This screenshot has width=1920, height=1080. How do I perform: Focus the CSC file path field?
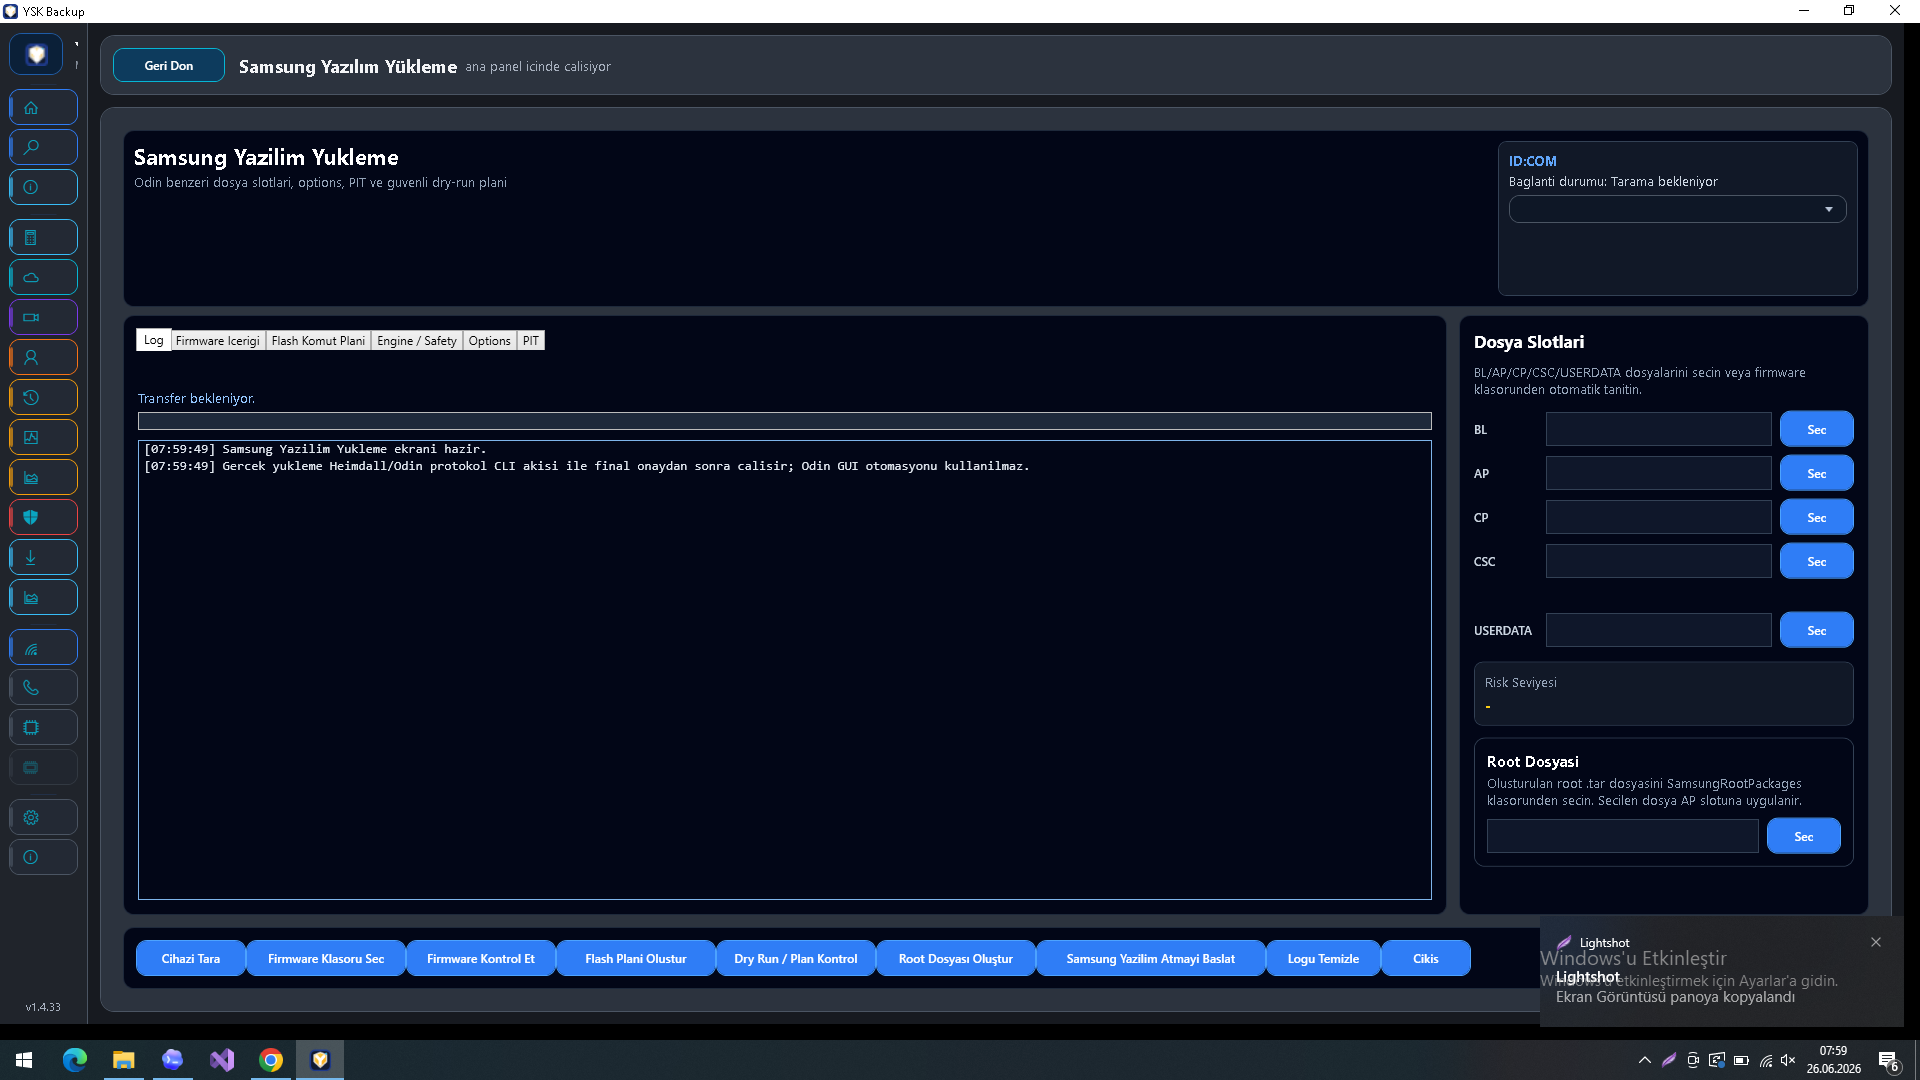[1658, 561]
